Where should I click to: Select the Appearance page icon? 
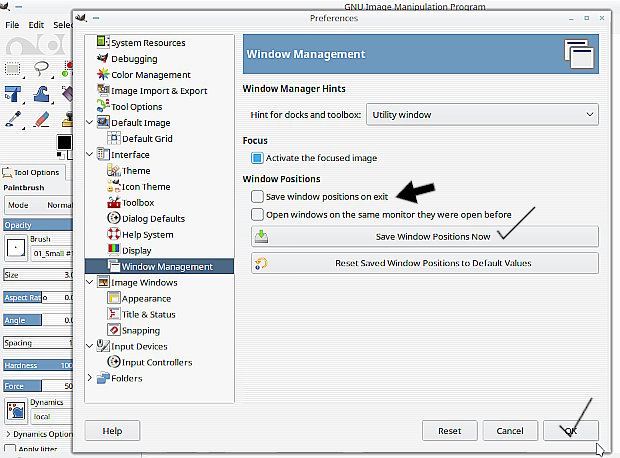(x=114, y=298)
